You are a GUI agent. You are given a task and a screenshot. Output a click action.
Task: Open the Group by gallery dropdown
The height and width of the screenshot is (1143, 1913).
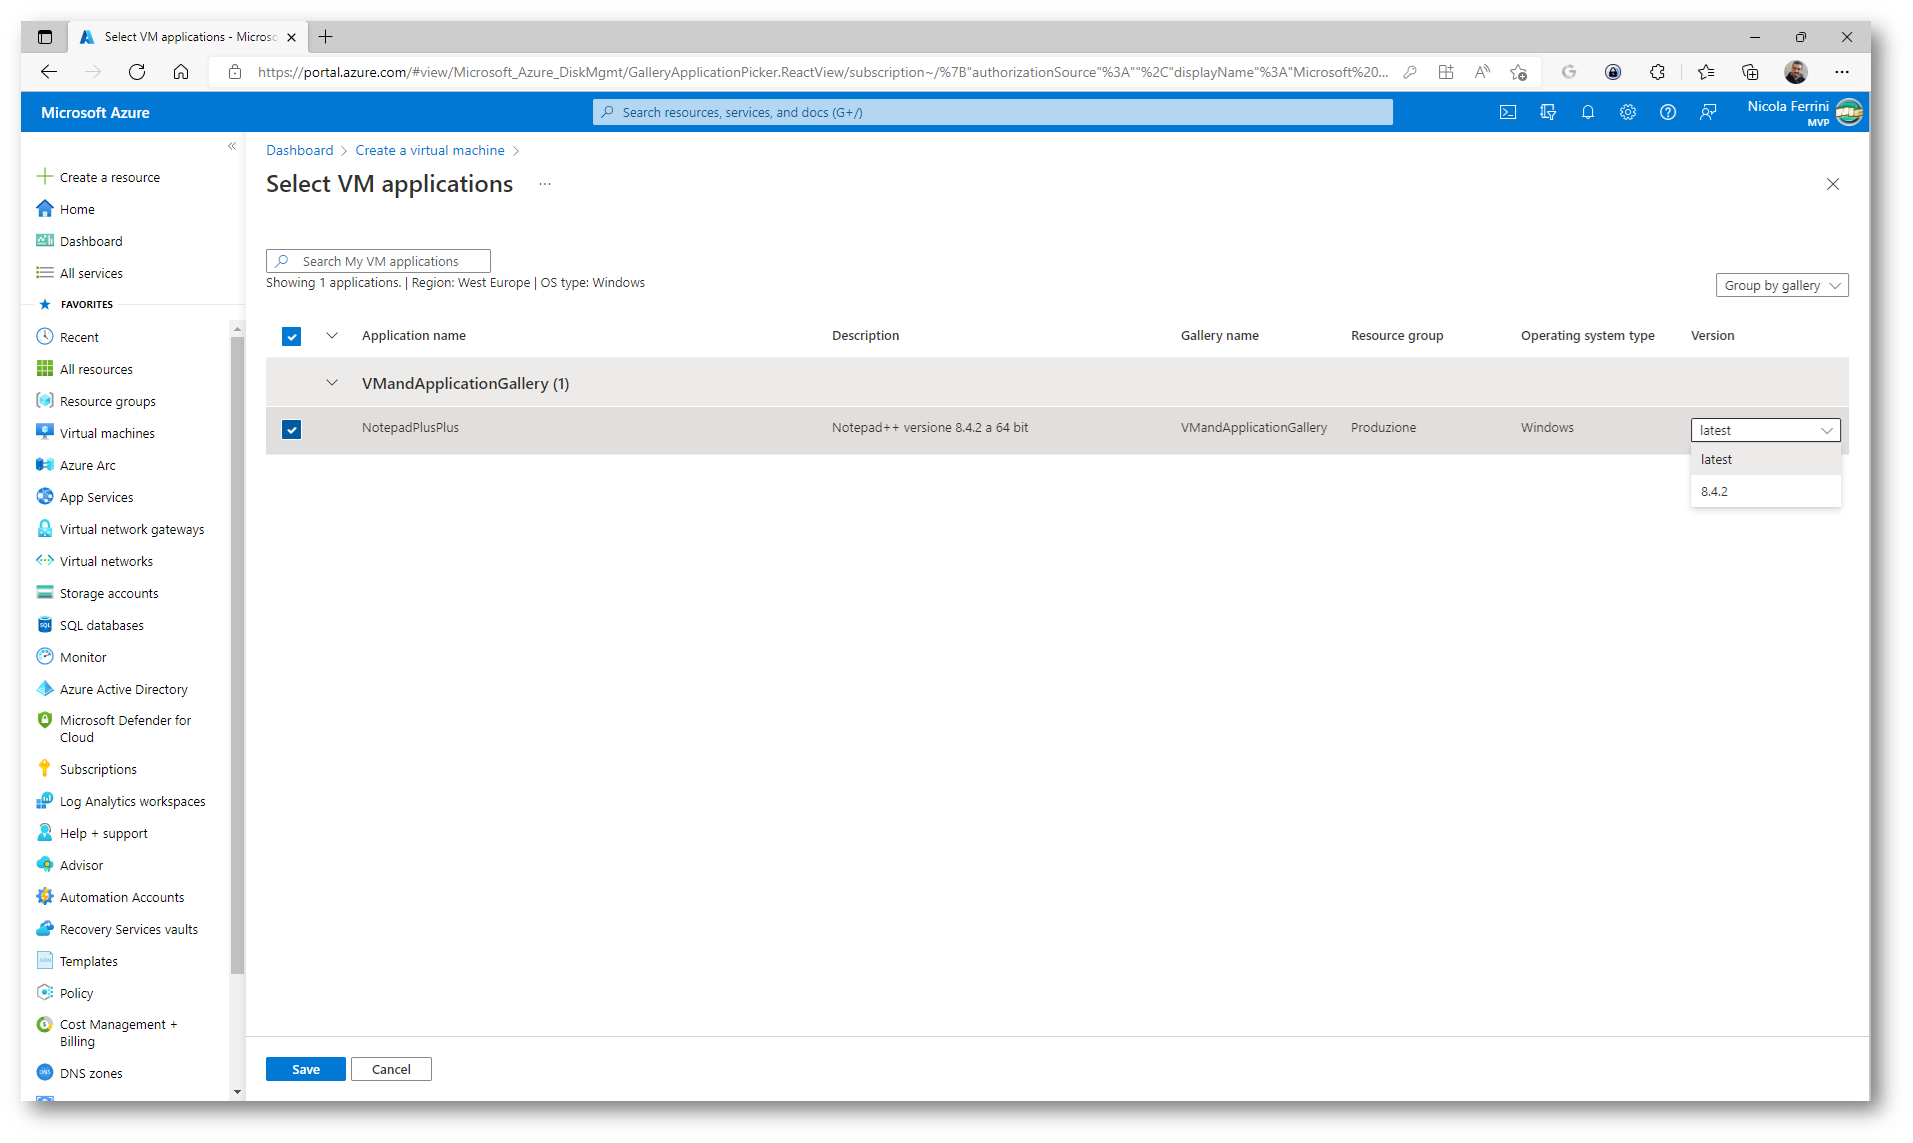click(x=1782, y=285)
